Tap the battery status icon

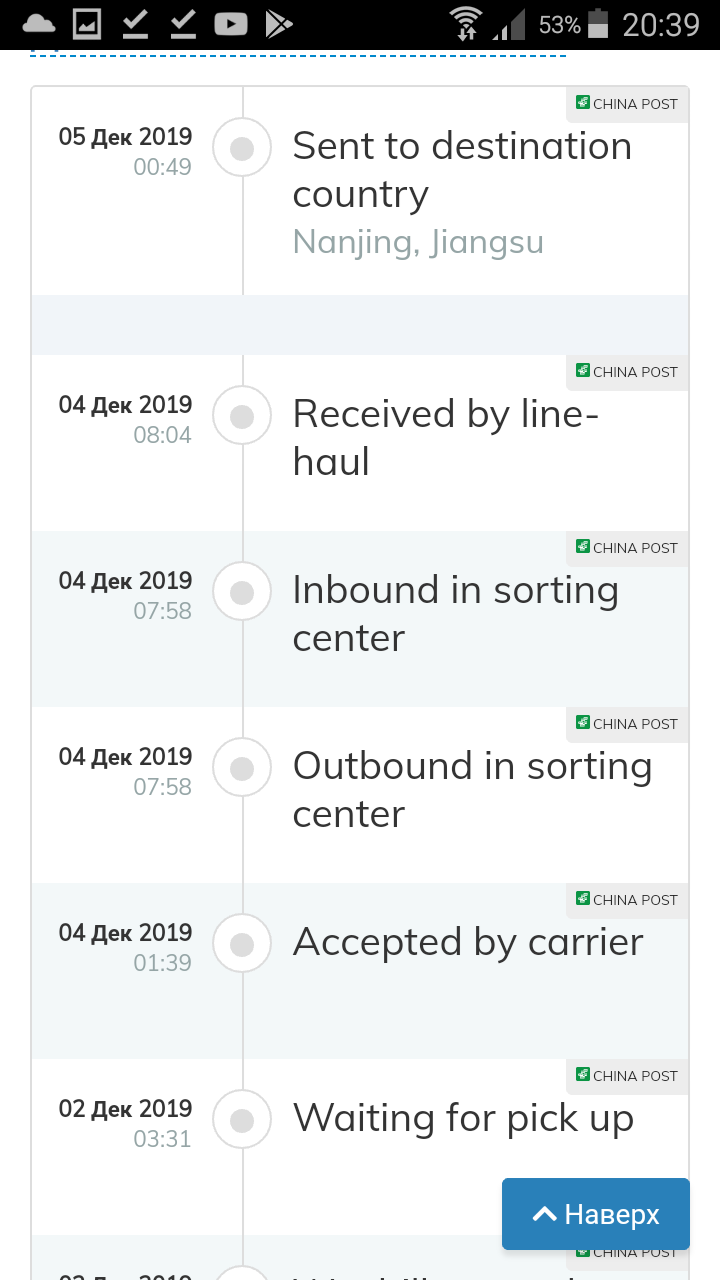598,24
